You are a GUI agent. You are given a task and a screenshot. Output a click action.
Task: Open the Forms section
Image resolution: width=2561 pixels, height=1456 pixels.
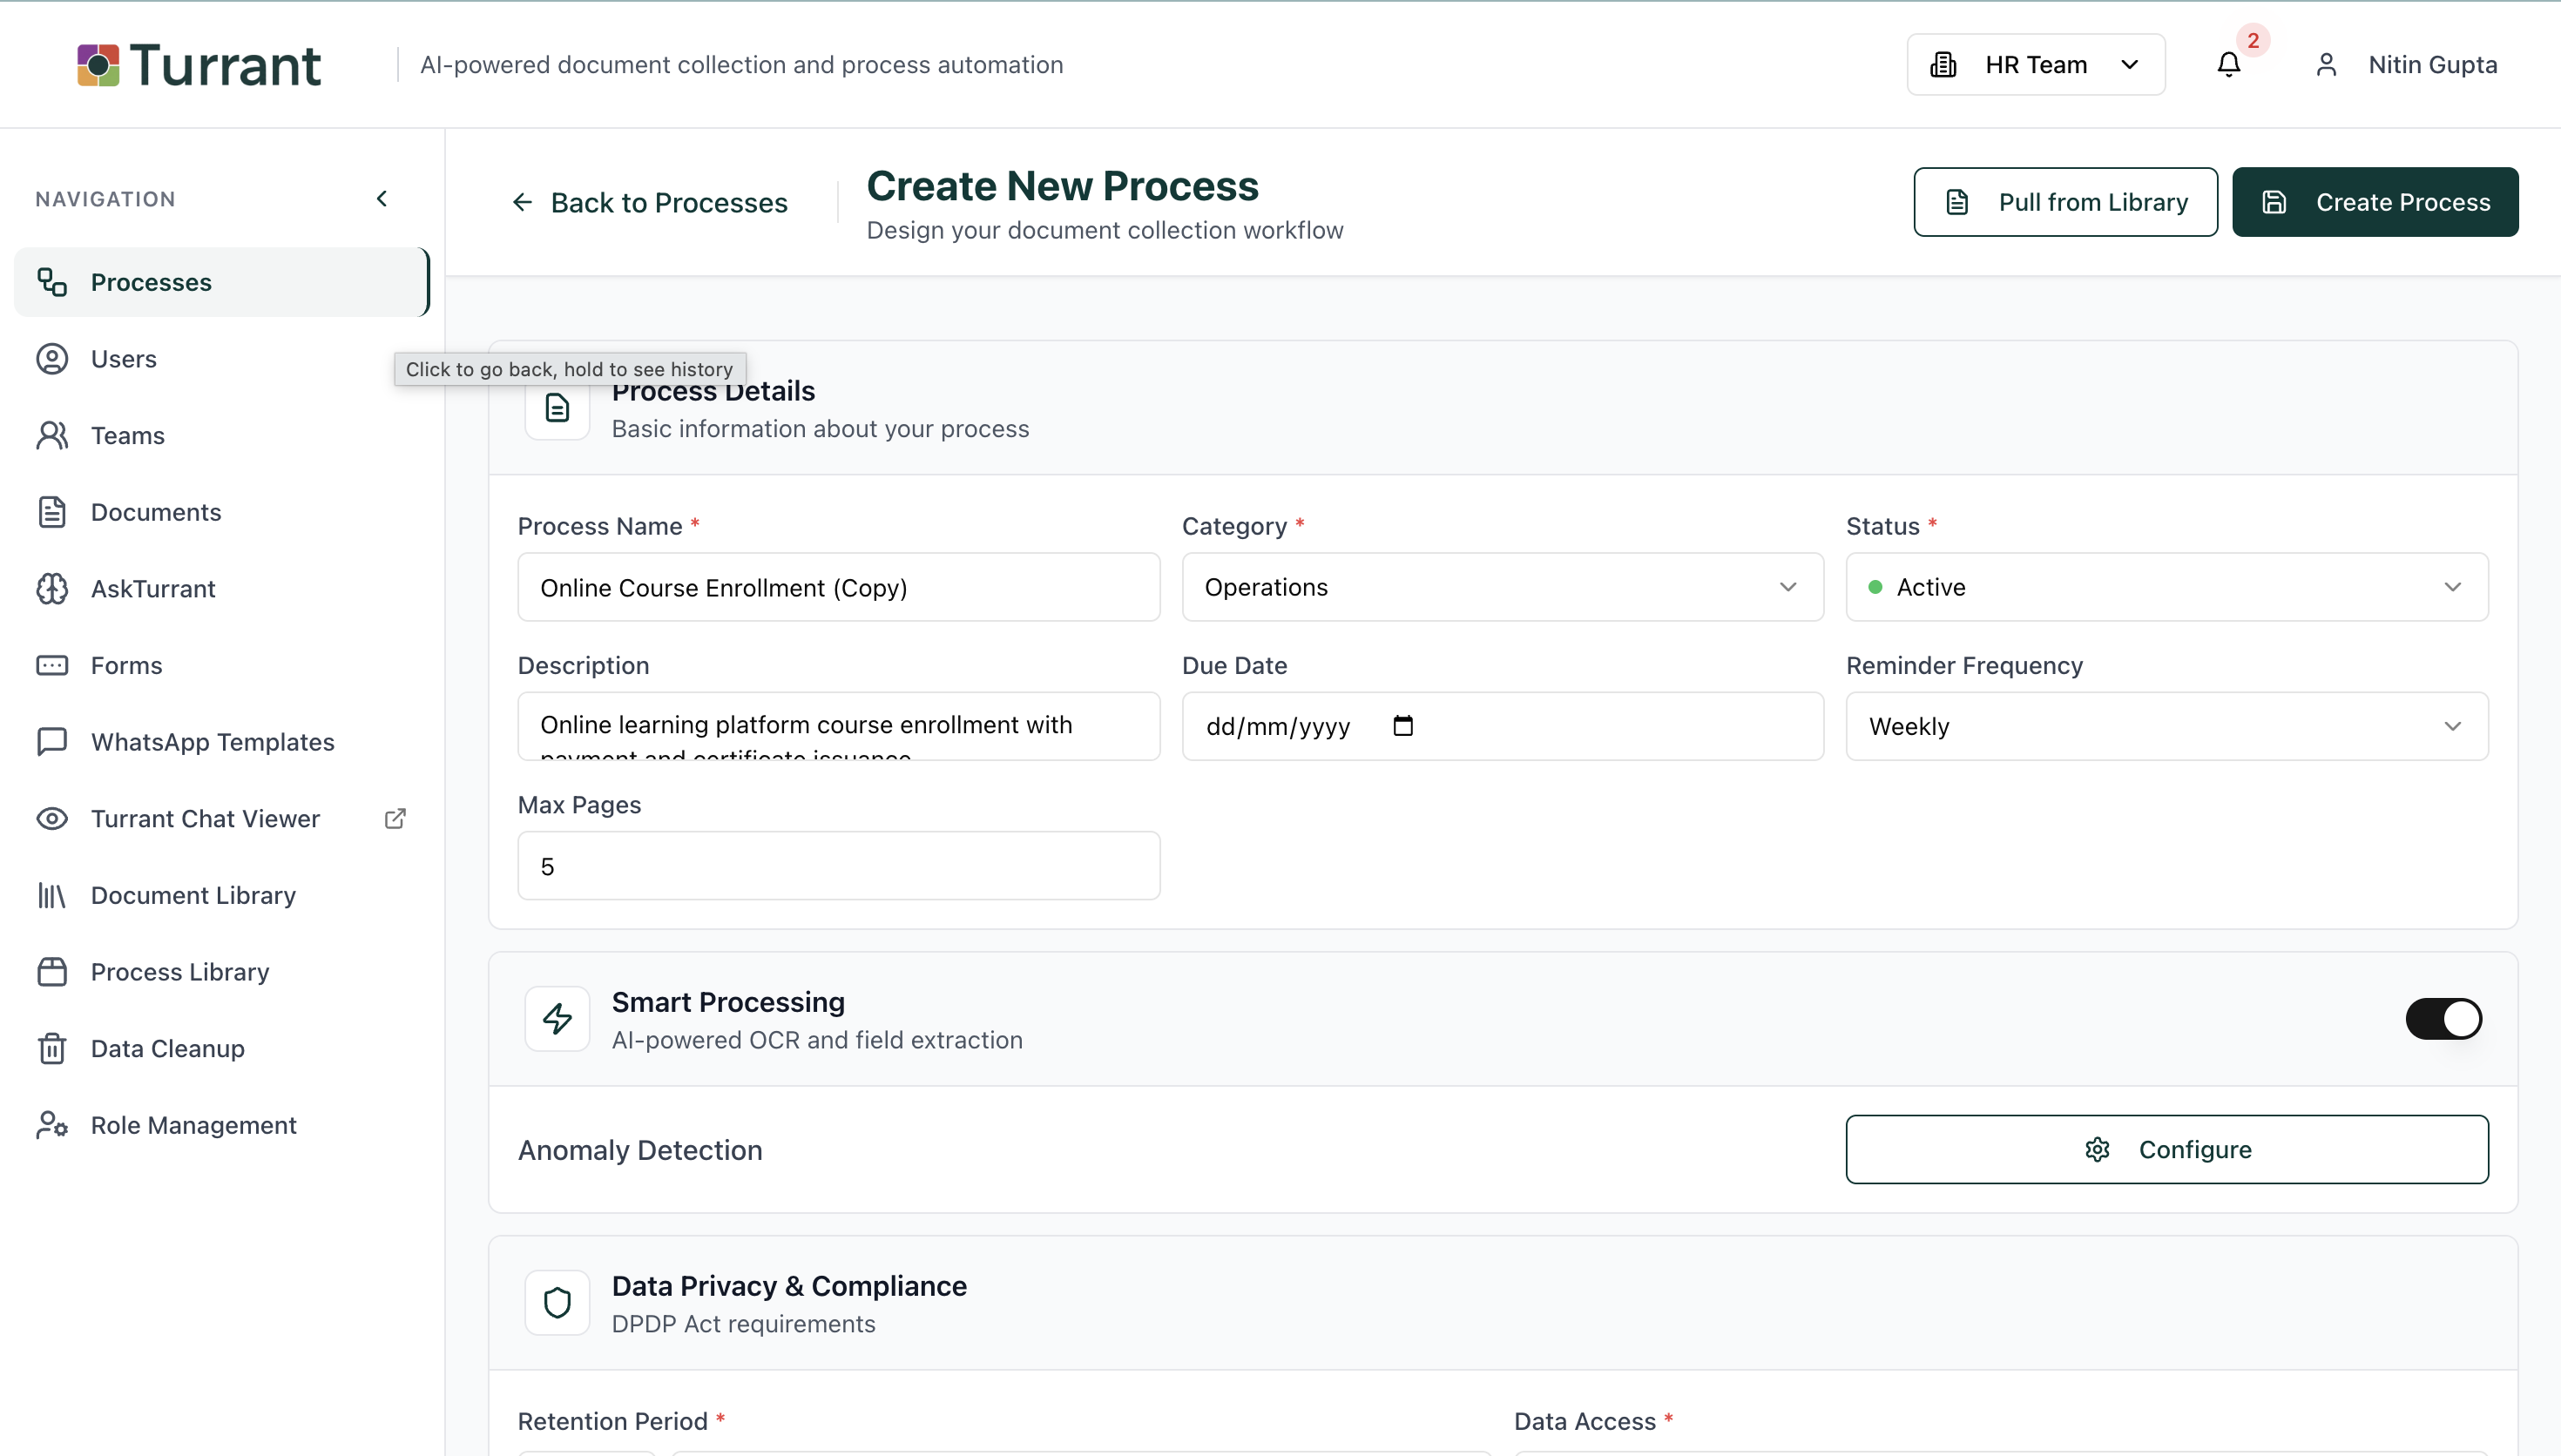[126, 665]
